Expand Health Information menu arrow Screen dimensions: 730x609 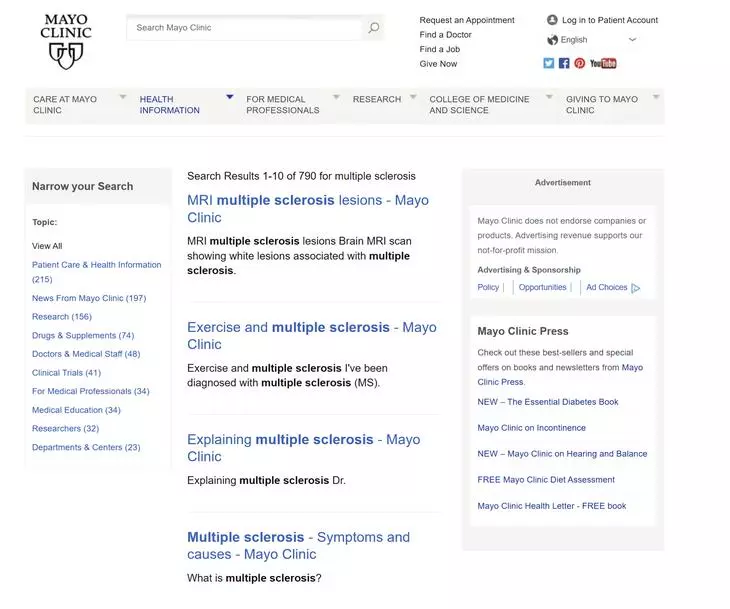pos(230,97)
